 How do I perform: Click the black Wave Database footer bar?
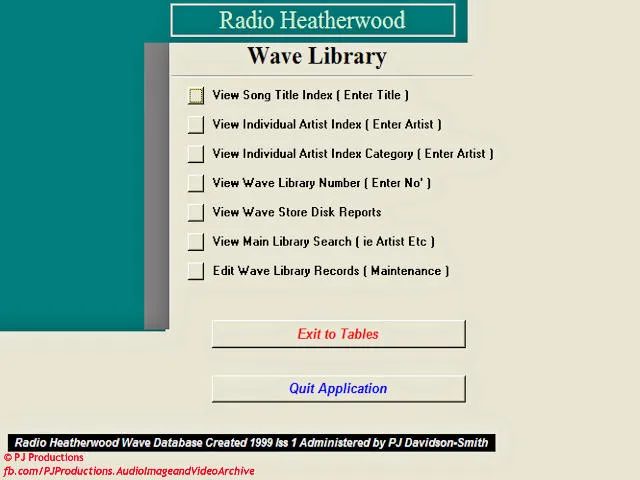[x=252, y=442]
